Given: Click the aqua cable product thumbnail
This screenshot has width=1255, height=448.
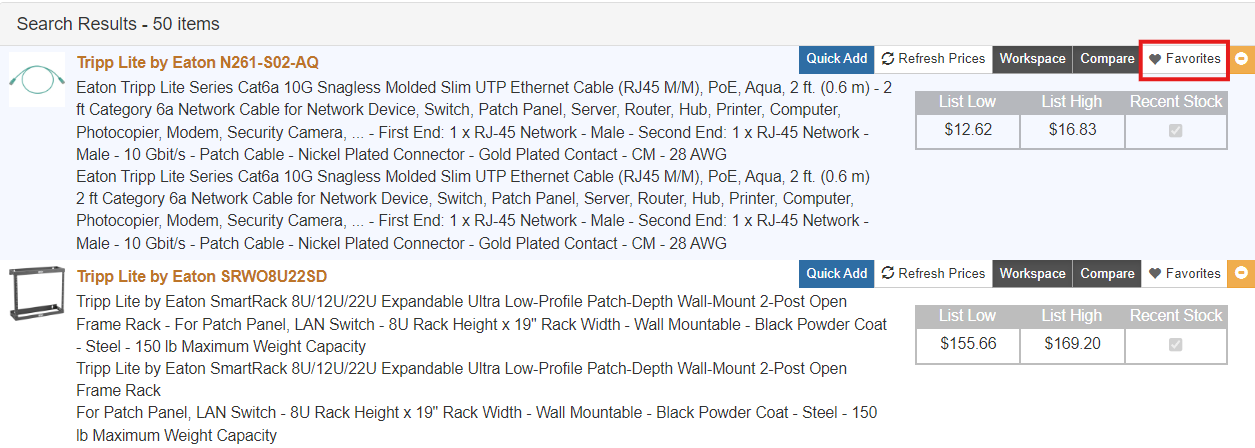Looking at the screenshot, I should tap(37, 81).
